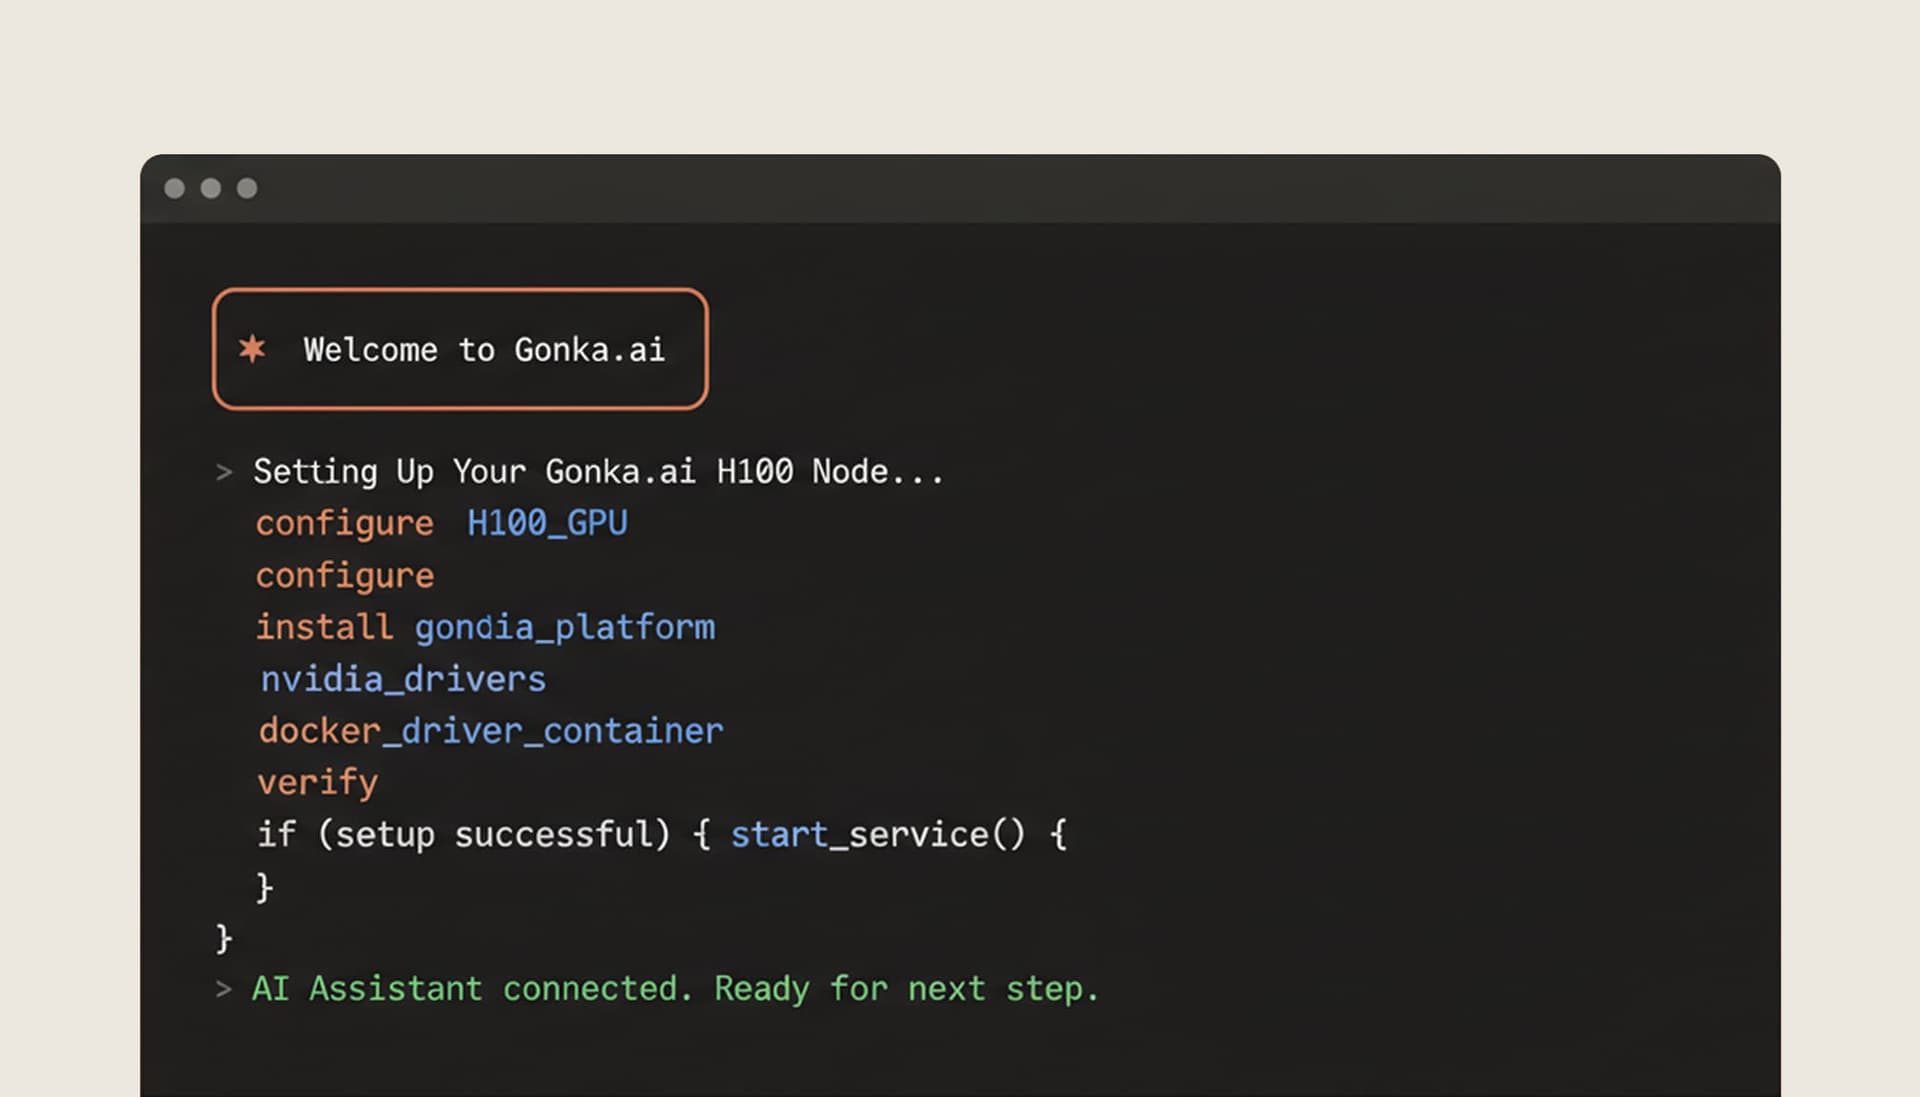The width and height of the screenshot is (1920, 1097).
Task: Select the 'H100_GPU' blue label
Action: (x=548, y=523)
